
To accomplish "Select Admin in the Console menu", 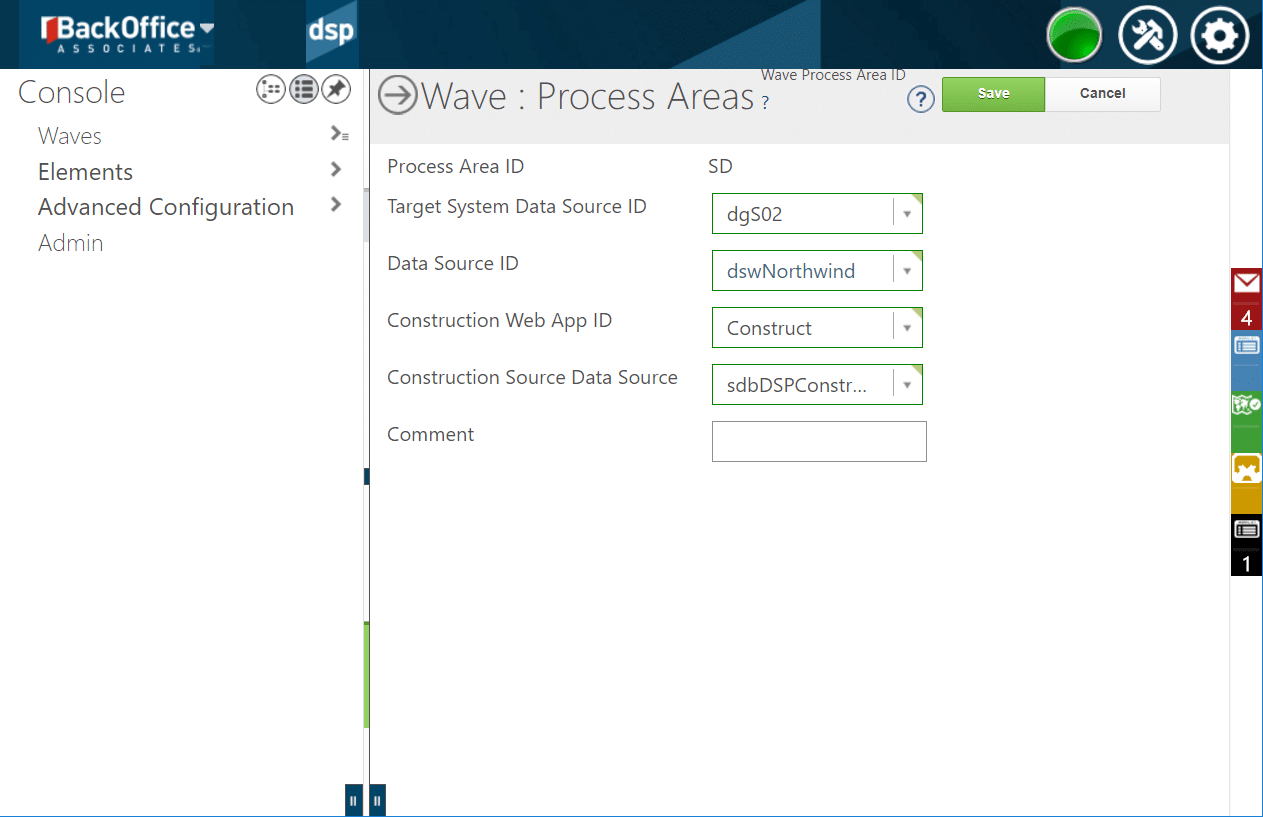I will coord(71,243).
